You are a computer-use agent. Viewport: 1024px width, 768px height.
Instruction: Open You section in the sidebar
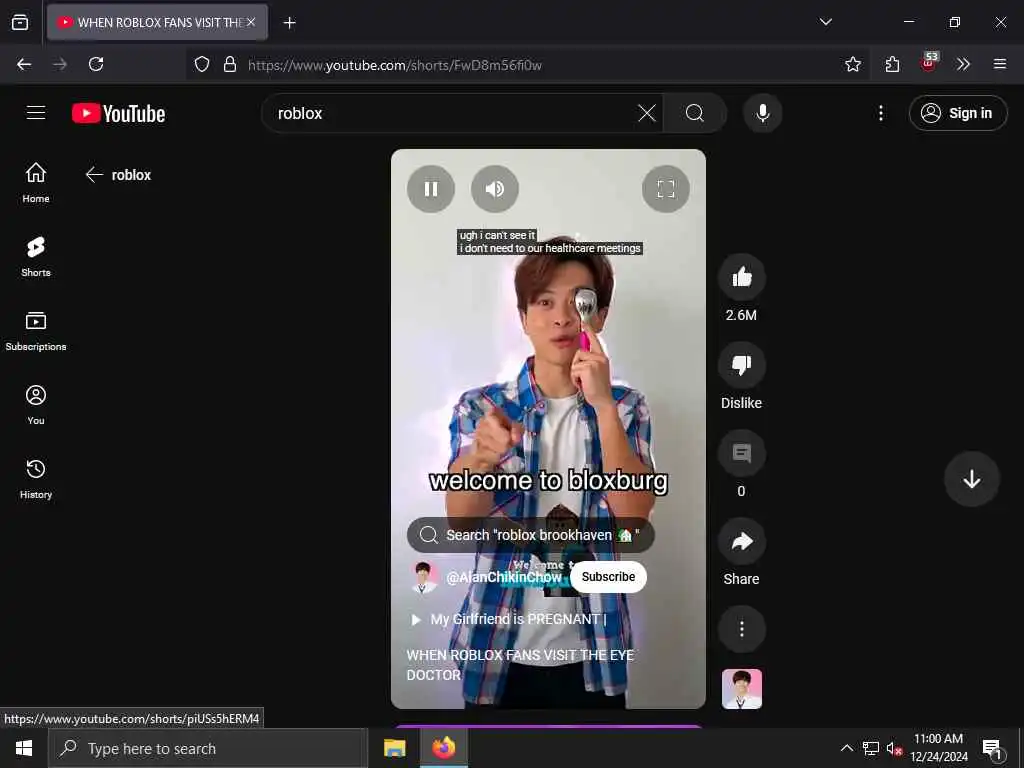tap(36, 405)
